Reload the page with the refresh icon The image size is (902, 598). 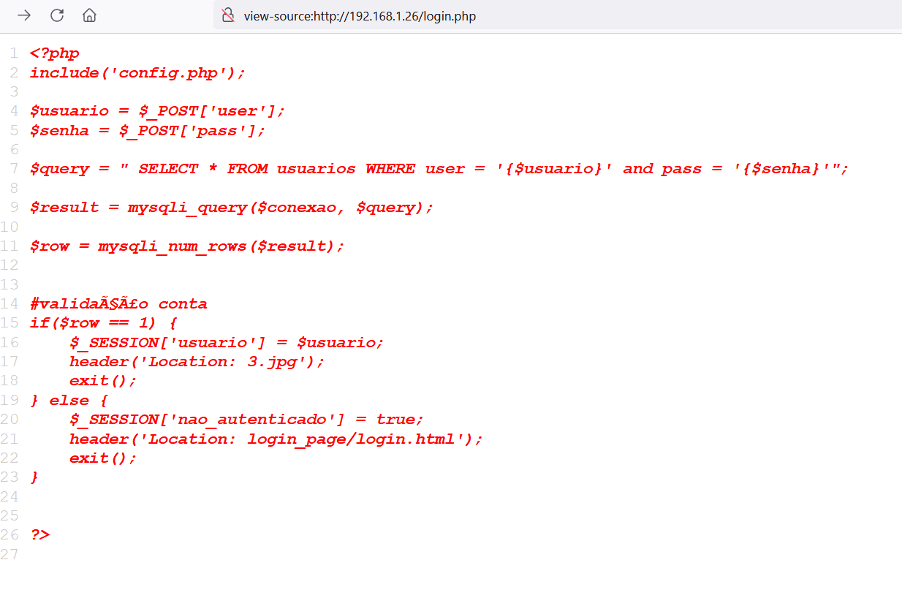point(57,15)
